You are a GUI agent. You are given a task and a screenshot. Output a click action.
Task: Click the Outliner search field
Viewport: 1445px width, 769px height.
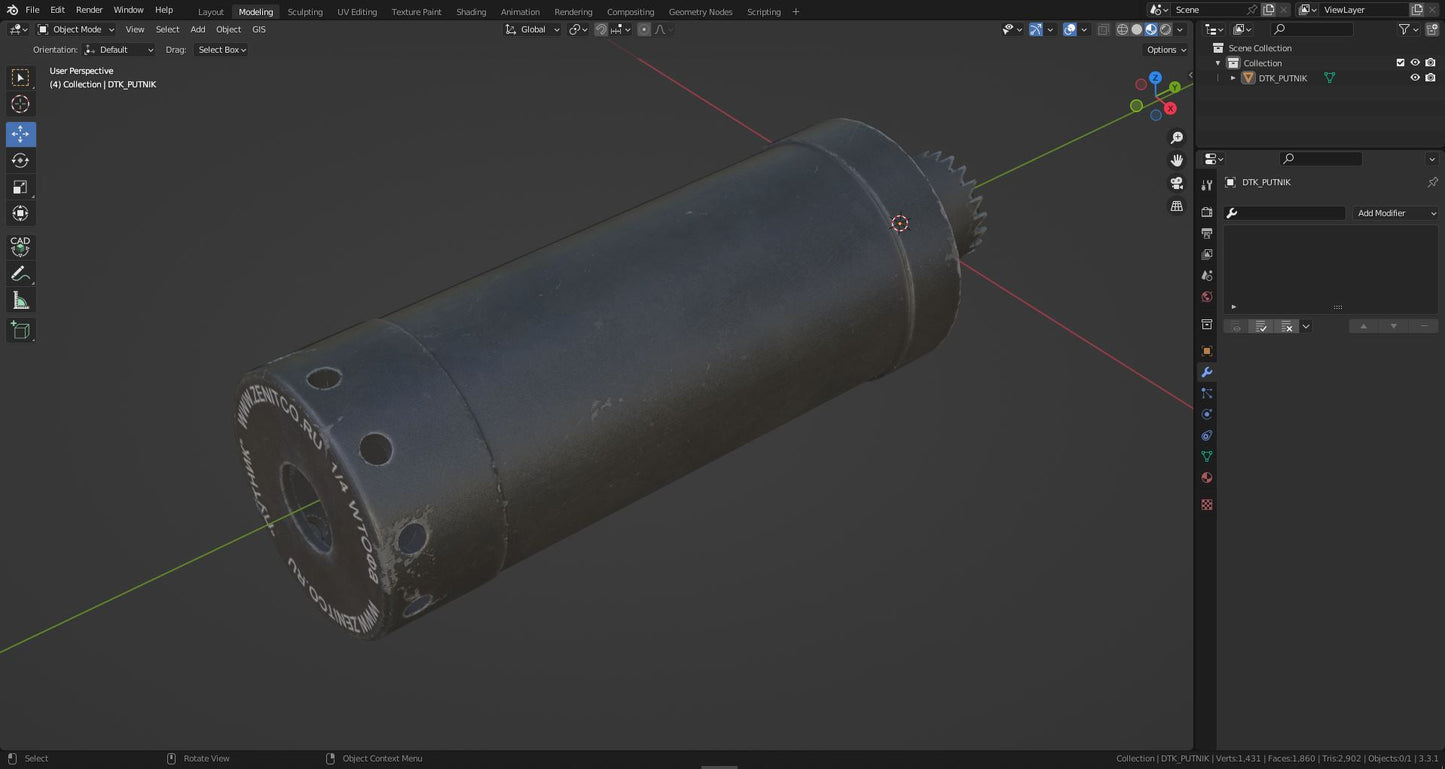(1313, 29)
